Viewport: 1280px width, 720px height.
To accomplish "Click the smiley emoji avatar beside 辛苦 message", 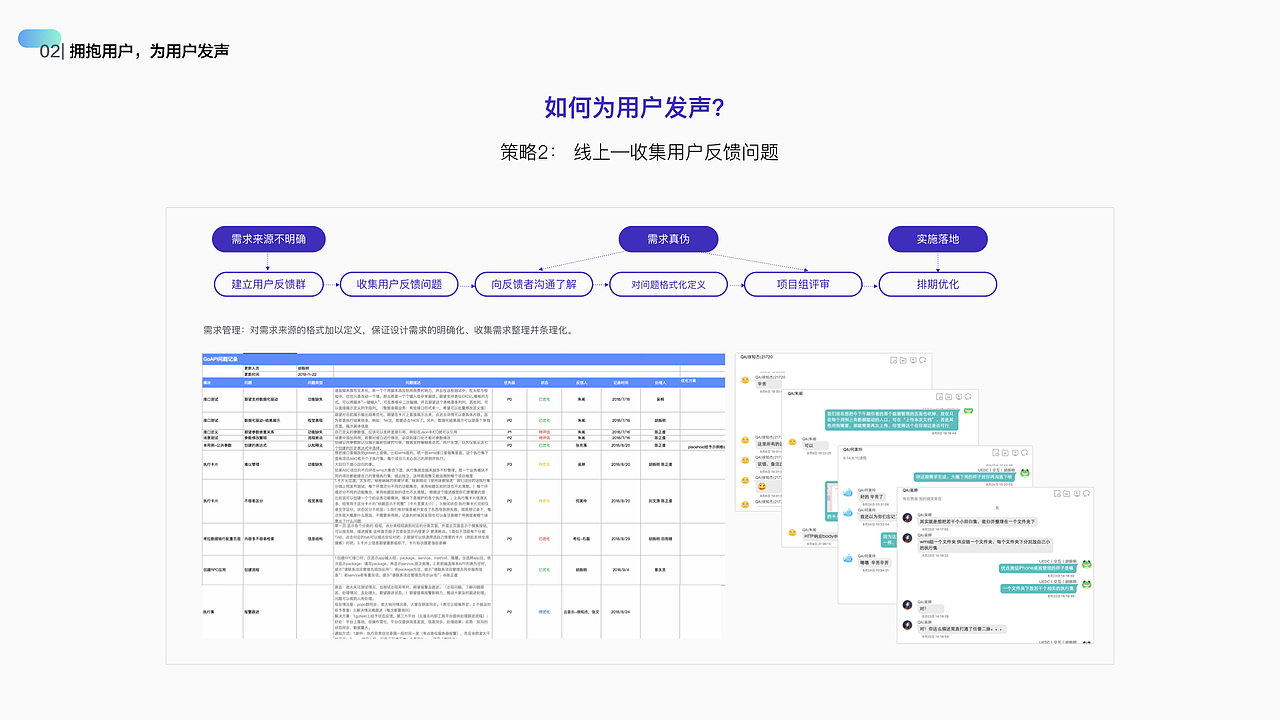I will 744,380.
